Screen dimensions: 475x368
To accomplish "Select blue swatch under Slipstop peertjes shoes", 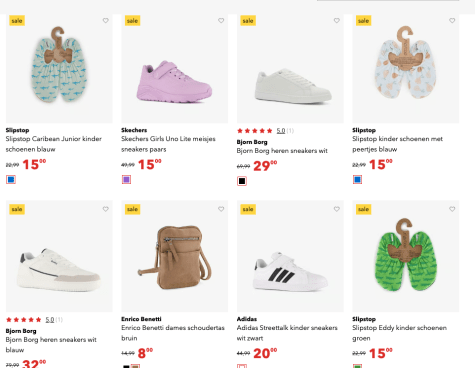I will click(x=357, y=180).
